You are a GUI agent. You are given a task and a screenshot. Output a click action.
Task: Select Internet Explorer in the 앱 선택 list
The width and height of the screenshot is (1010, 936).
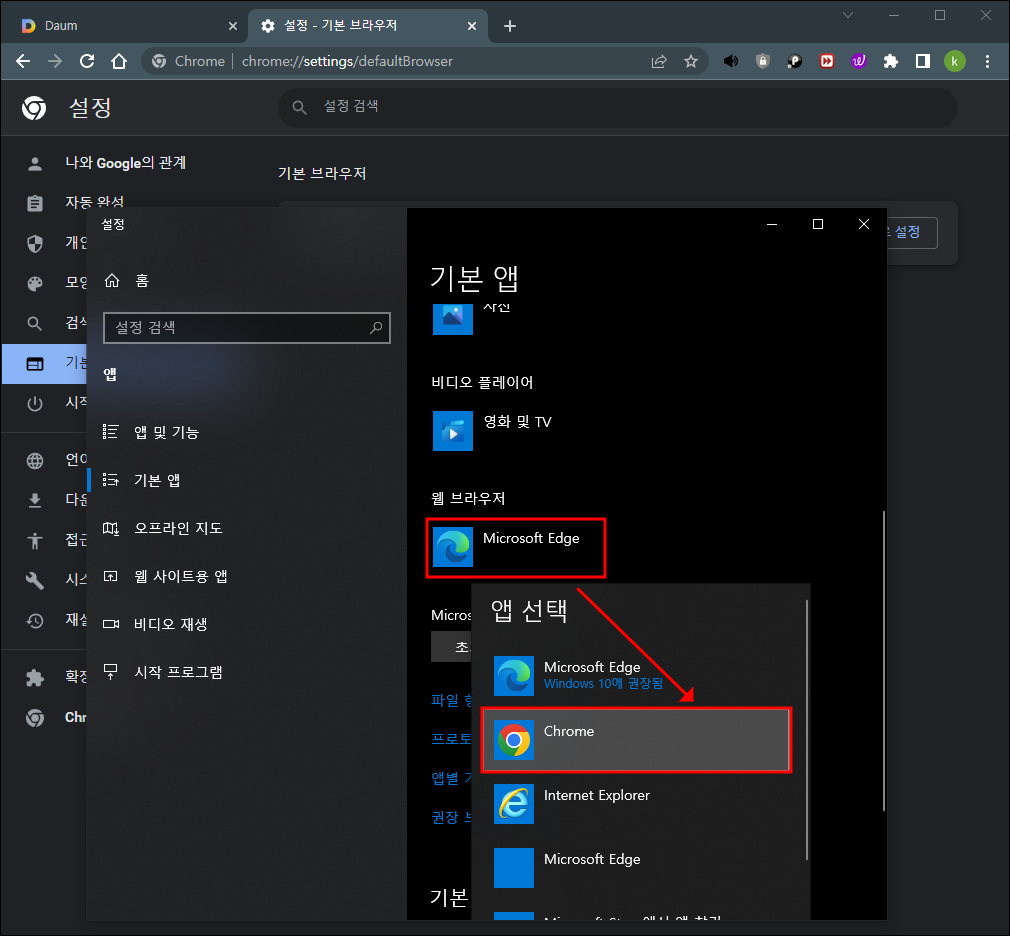(636, 804)
